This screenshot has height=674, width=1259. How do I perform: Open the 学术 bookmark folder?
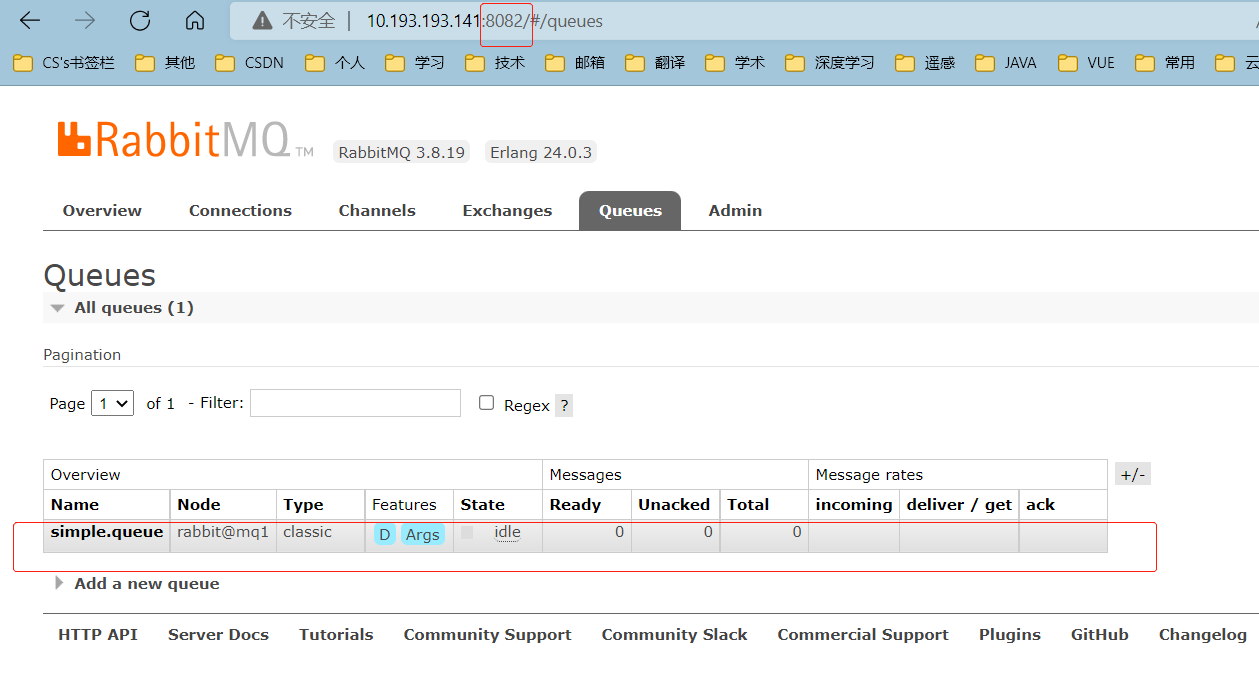[x=735, y=62]
